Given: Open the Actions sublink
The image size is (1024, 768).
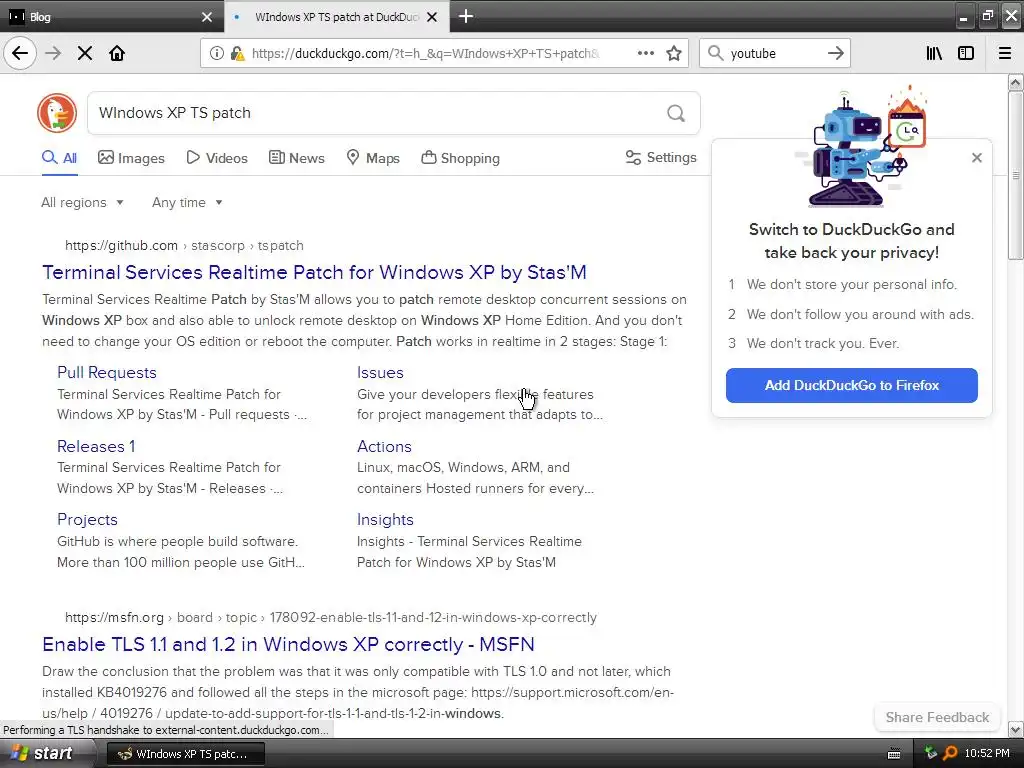Looking at the screenshot, I should 384,446.
